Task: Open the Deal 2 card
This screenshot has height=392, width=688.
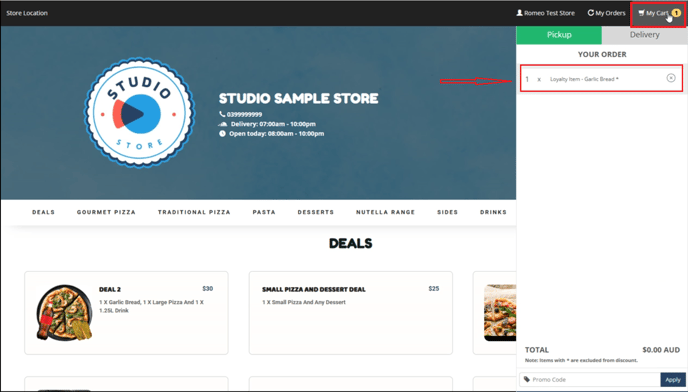Action: [x=126, y=313]
